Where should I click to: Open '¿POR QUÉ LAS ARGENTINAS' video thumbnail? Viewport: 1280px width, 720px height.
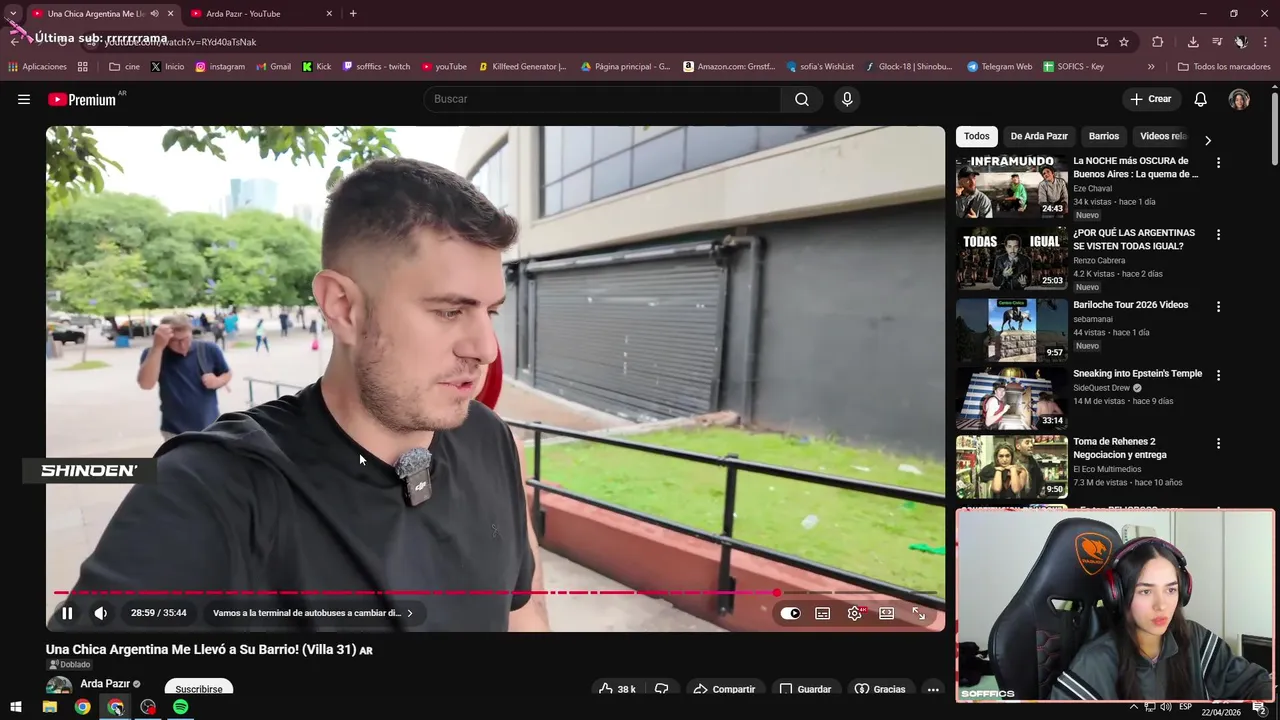[x=1011, y=259]
